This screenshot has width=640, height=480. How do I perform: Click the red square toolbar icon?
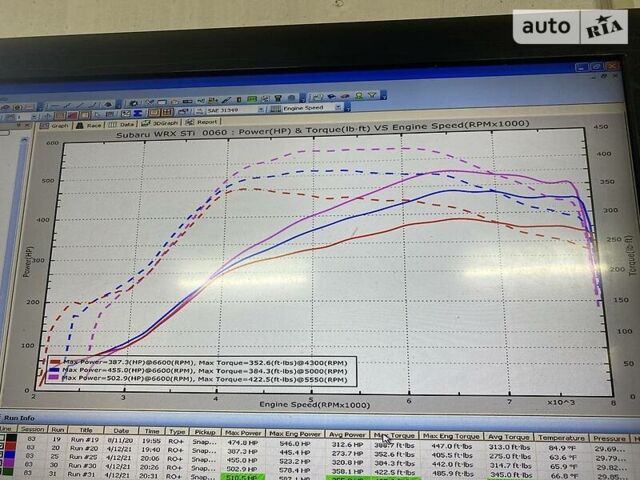pos(72,115)
